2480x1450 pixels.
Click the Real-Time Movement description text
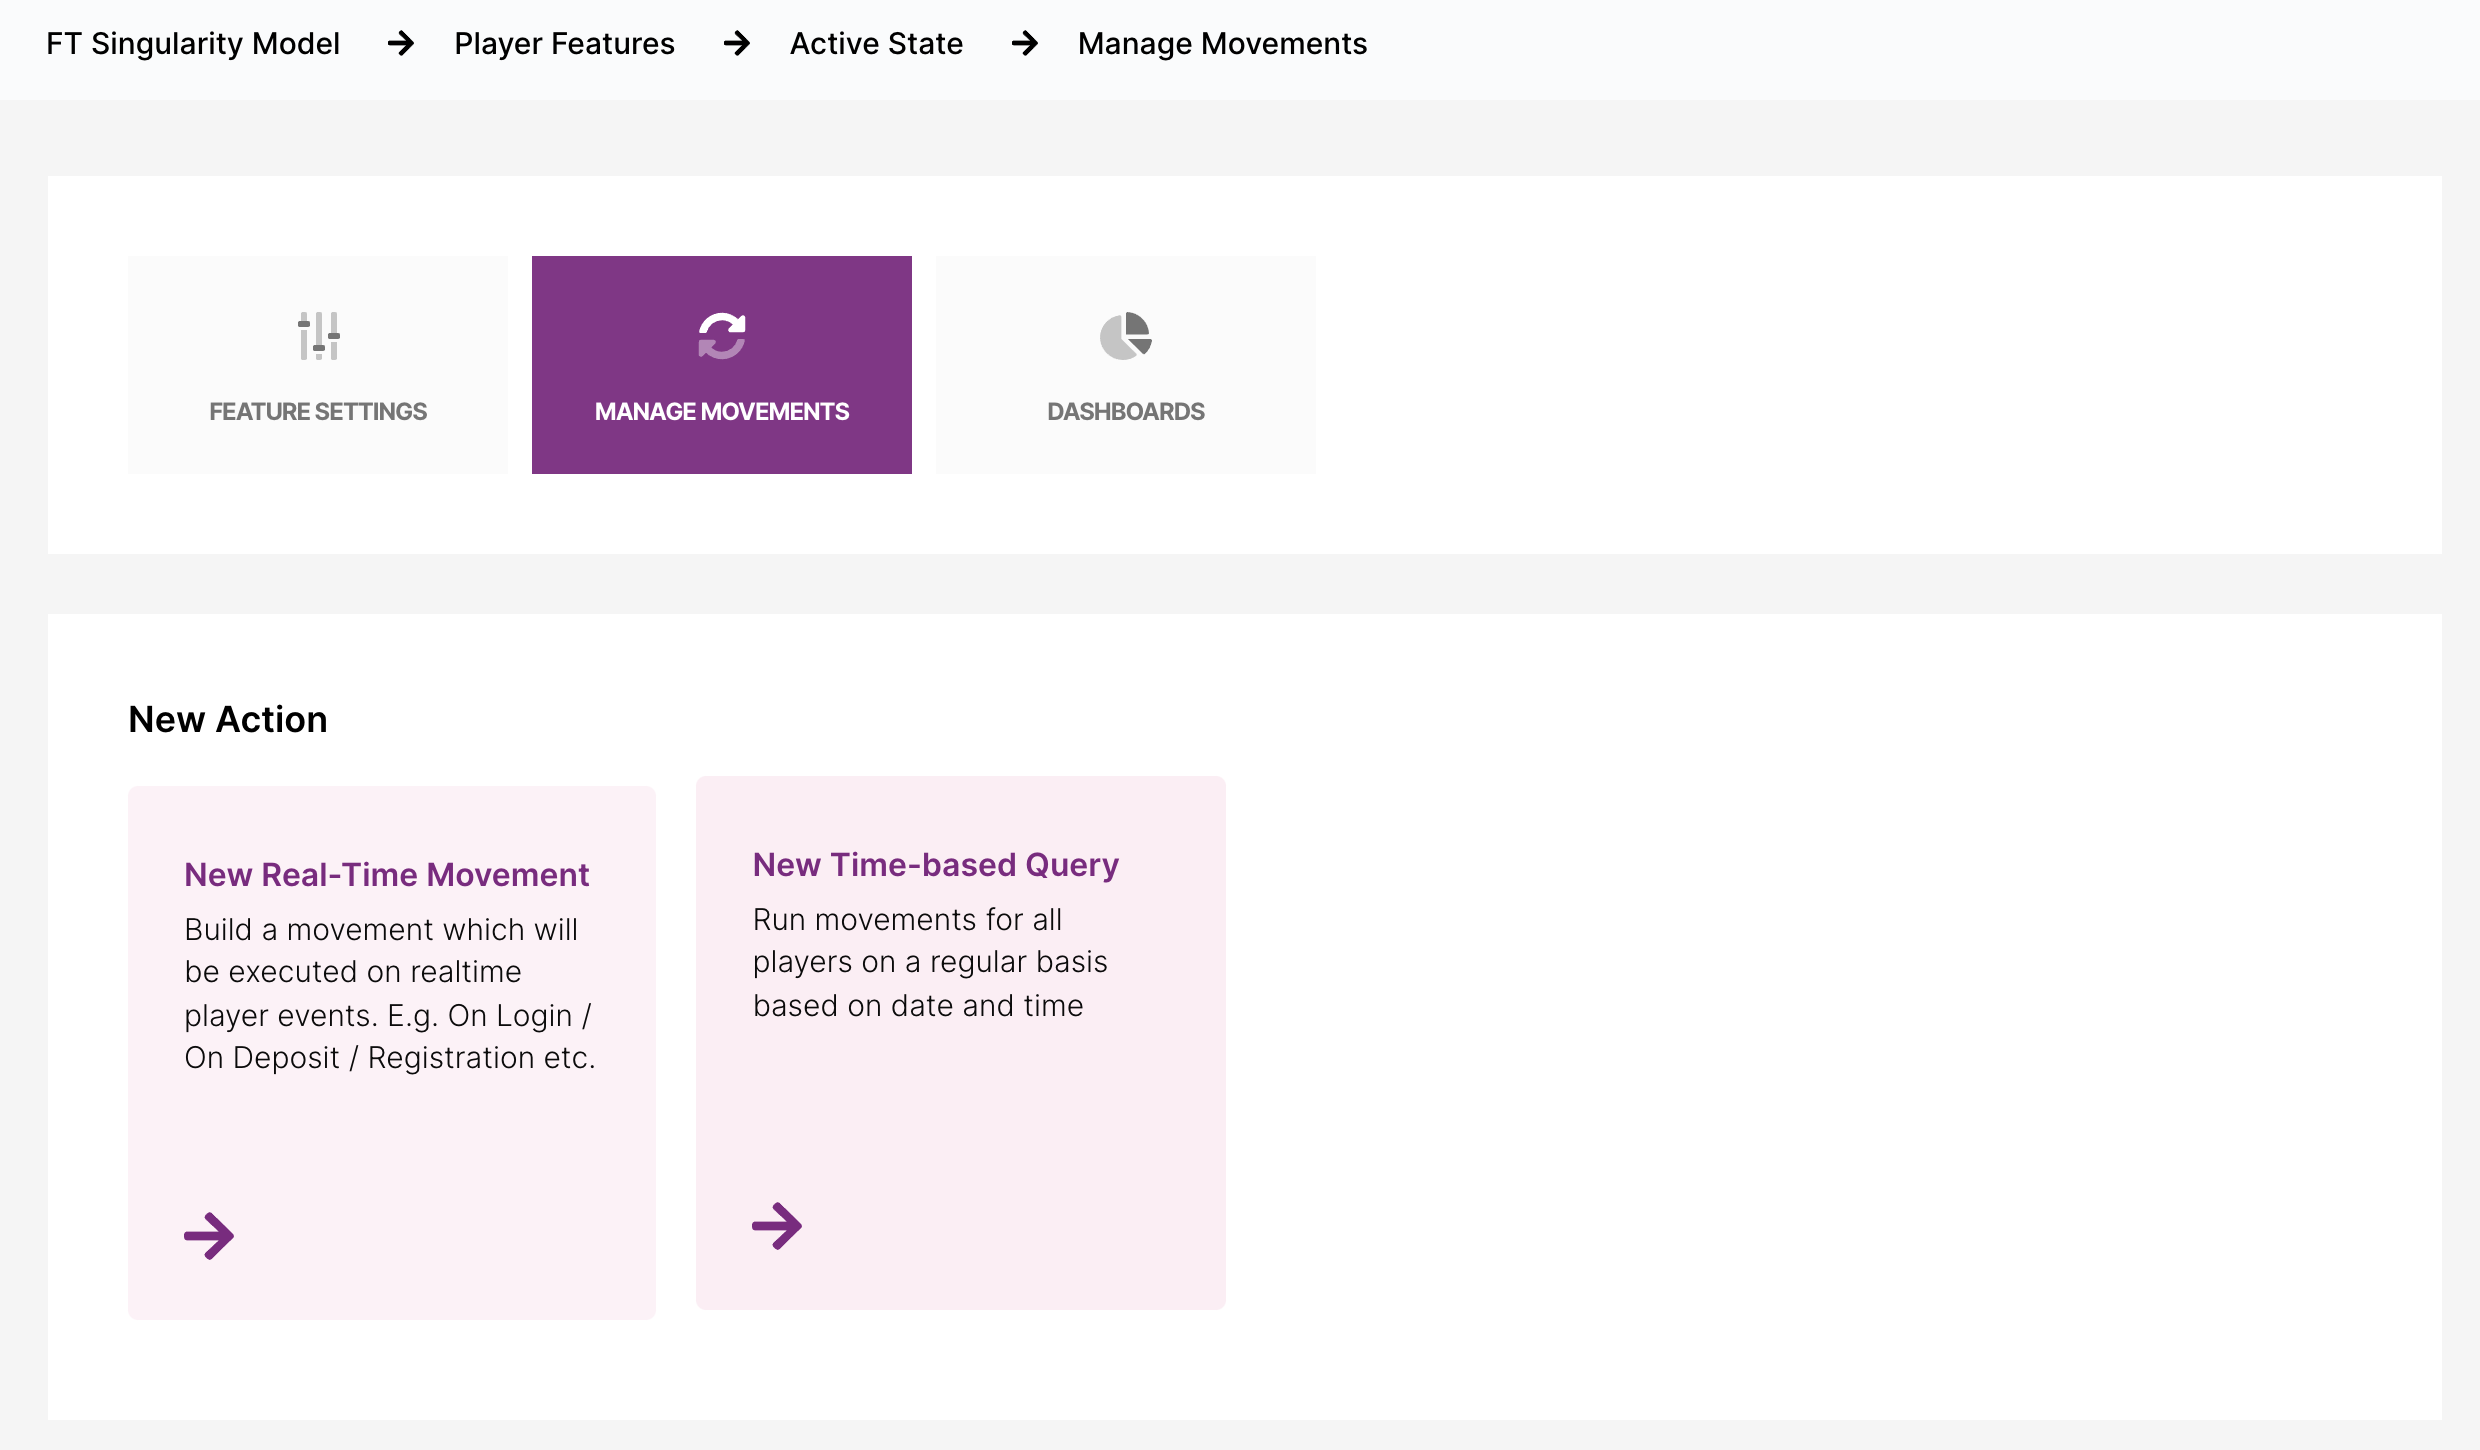click(390, 993)
